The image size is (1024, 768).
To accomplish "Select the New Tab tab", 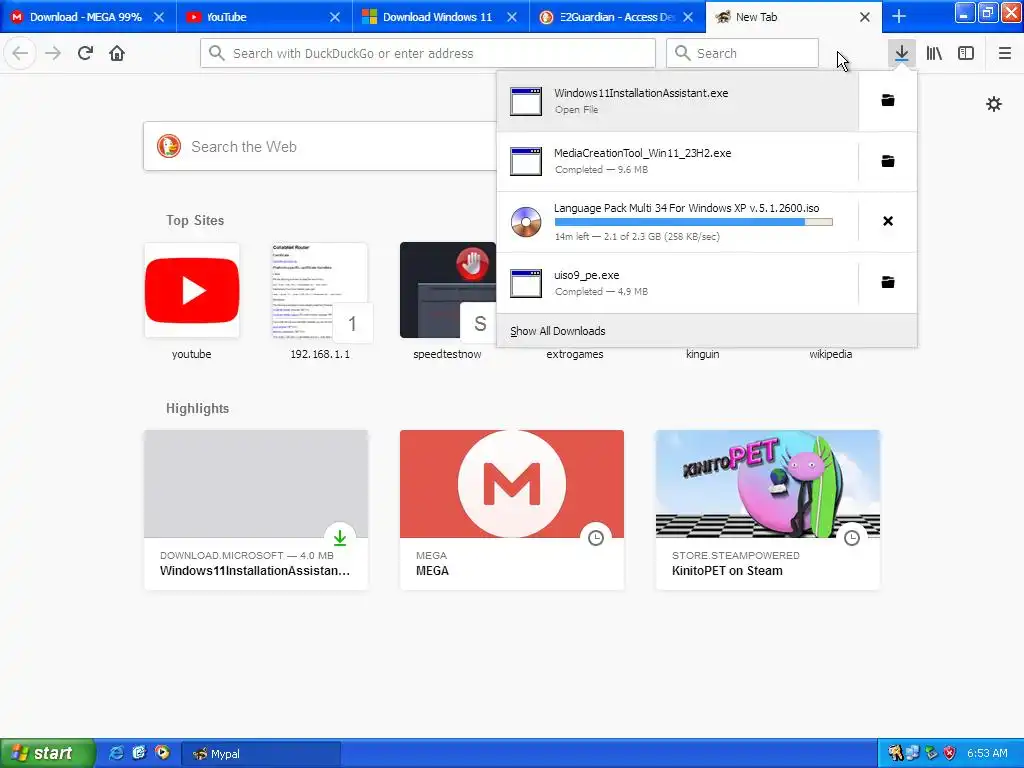I will (793, 17).
